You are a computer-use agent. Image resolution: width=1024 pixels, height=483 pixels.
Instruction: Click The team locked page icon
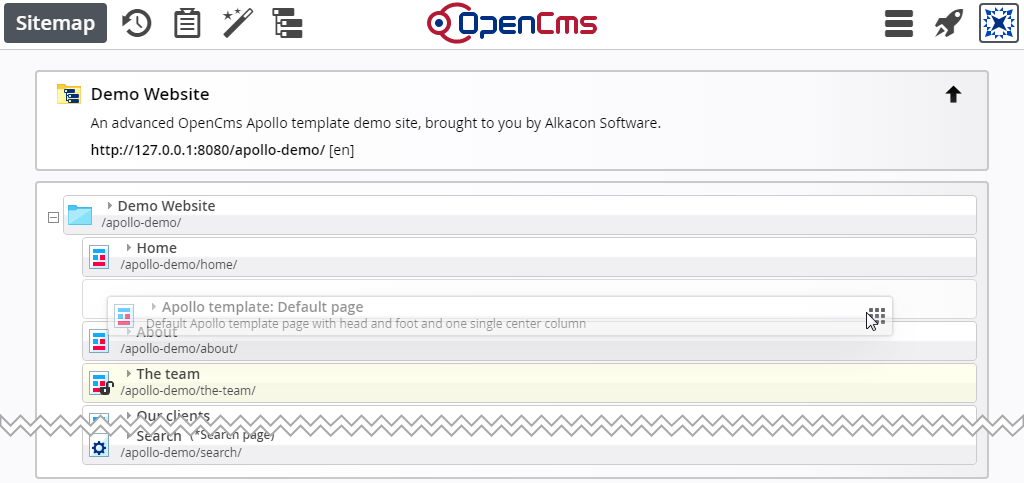coord(100,384)
